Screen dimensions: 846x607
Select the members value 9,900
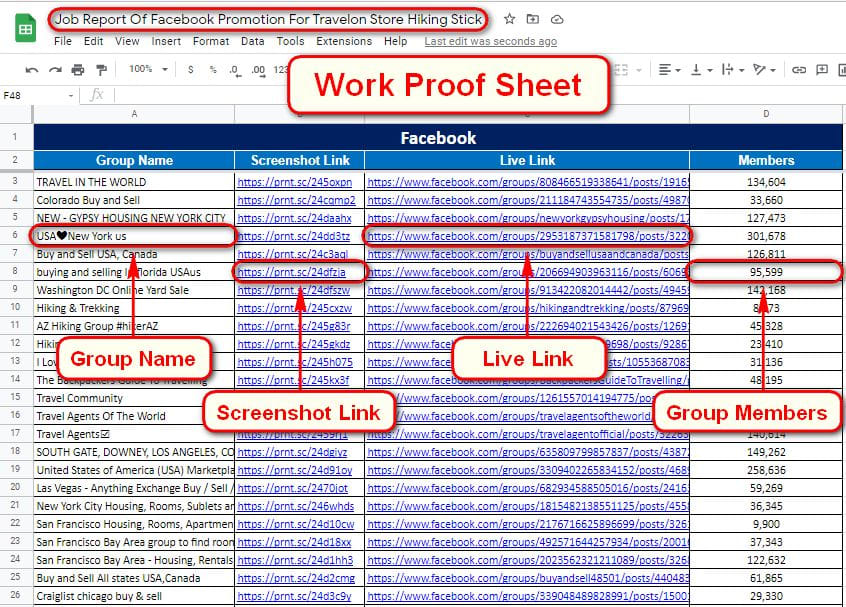(x=766, y=524)
